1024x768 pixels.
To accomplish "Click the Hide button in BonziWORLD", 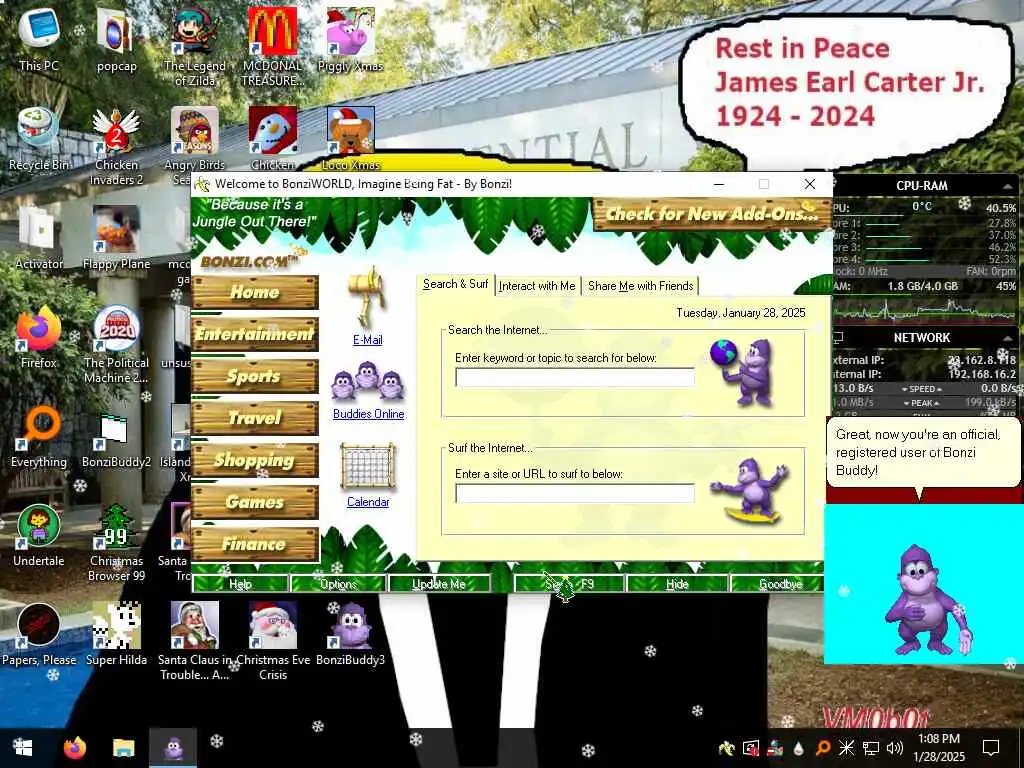I will tap(677, 584).
